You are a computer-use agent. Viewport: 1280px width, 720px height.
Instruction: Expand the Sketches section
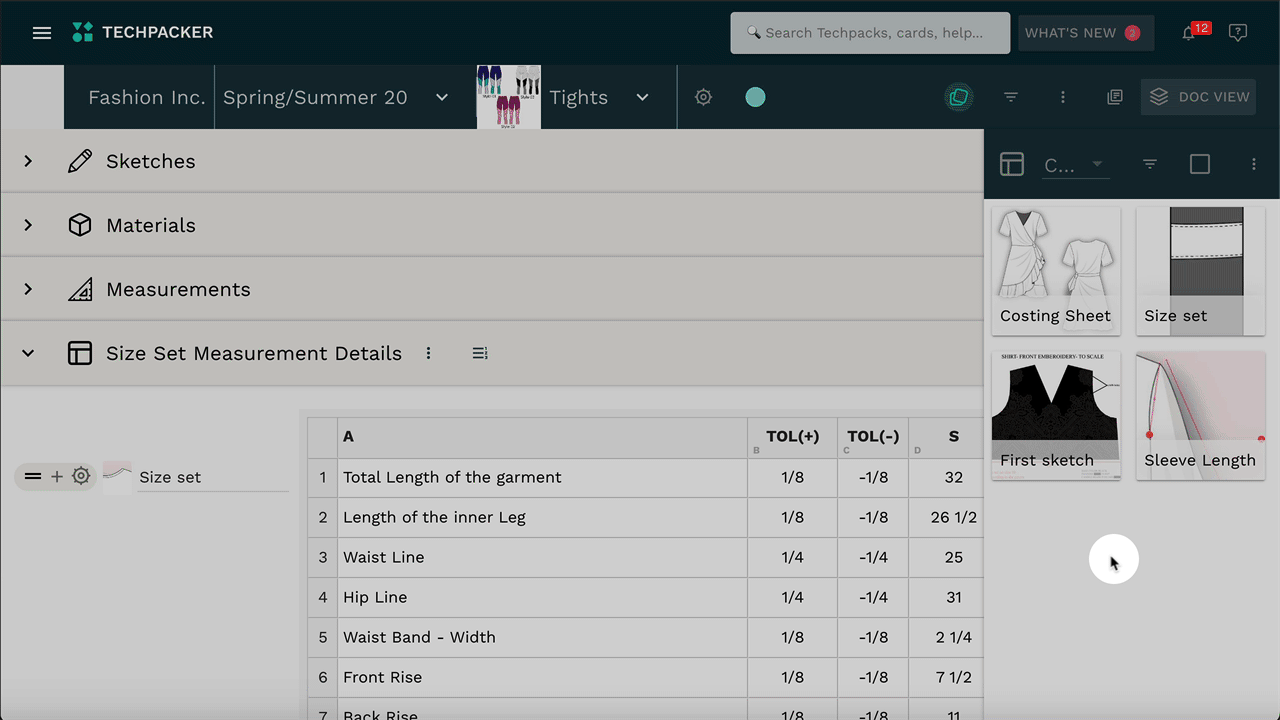click(28, 161)
